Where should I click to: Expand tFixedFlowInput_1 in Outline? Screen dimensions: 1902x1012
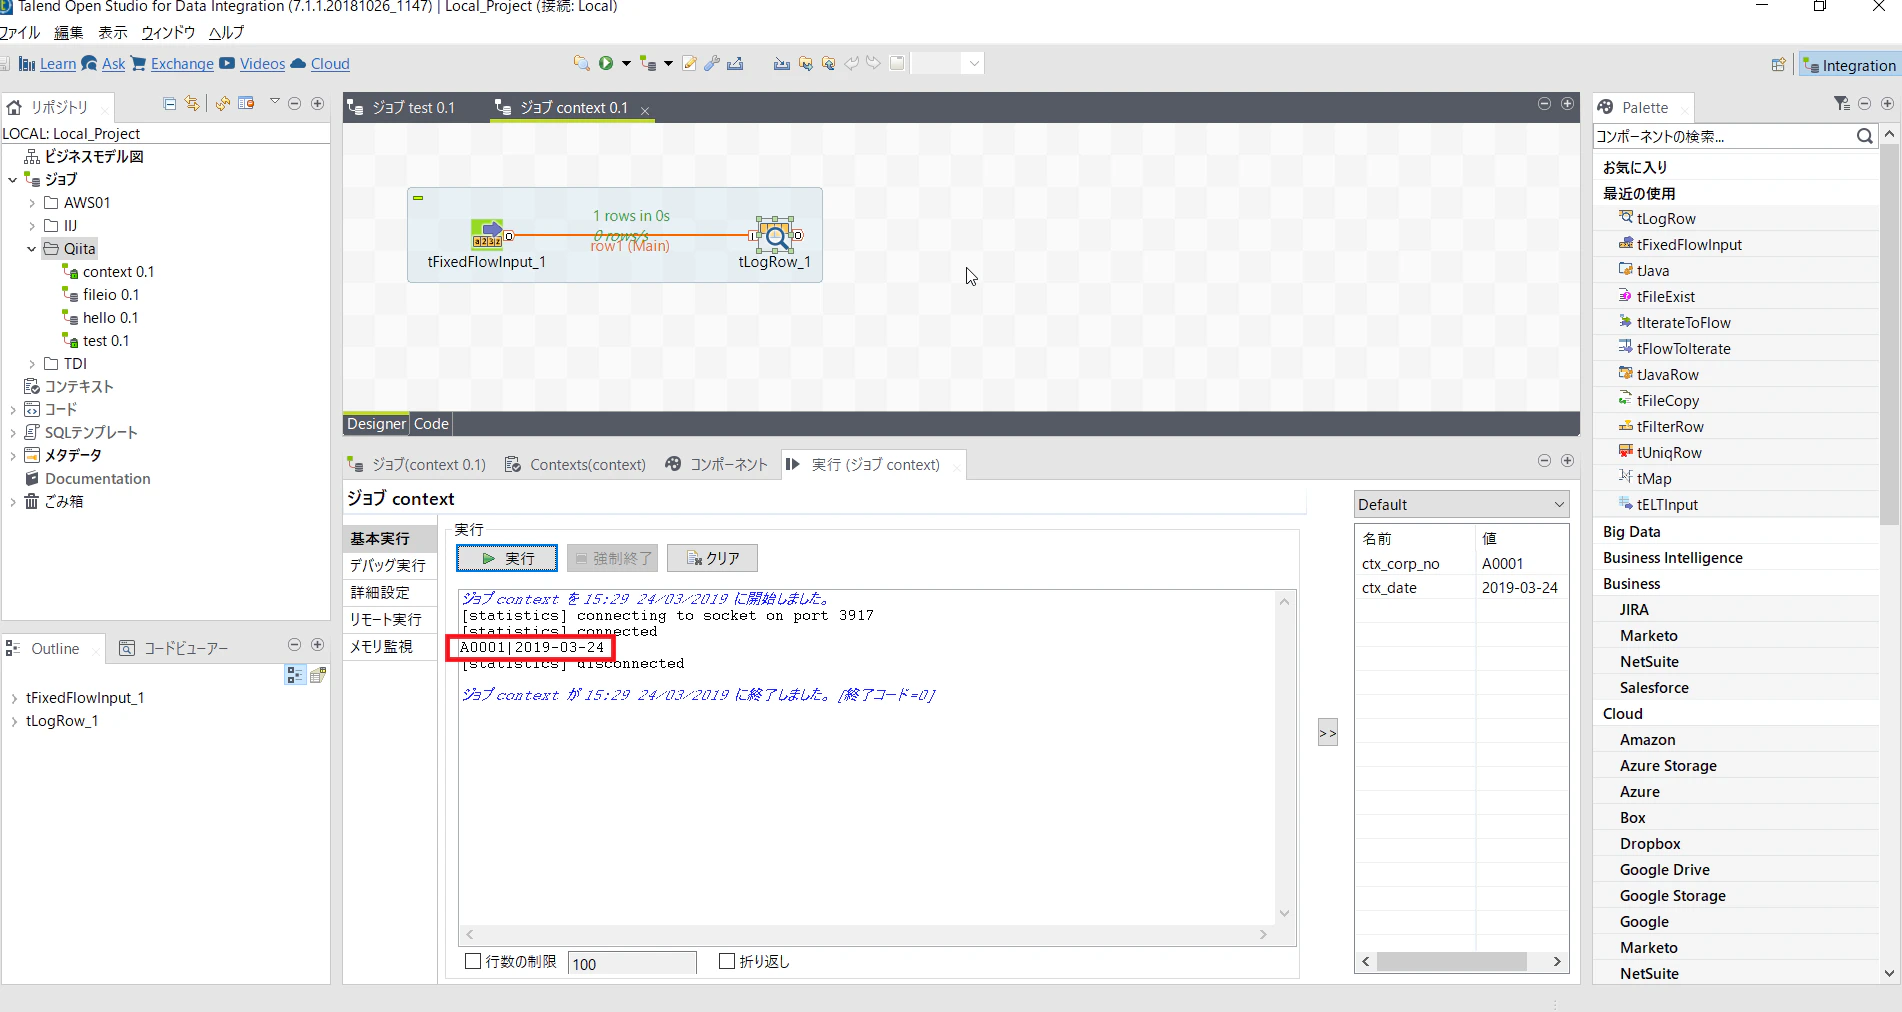(14, 698)
